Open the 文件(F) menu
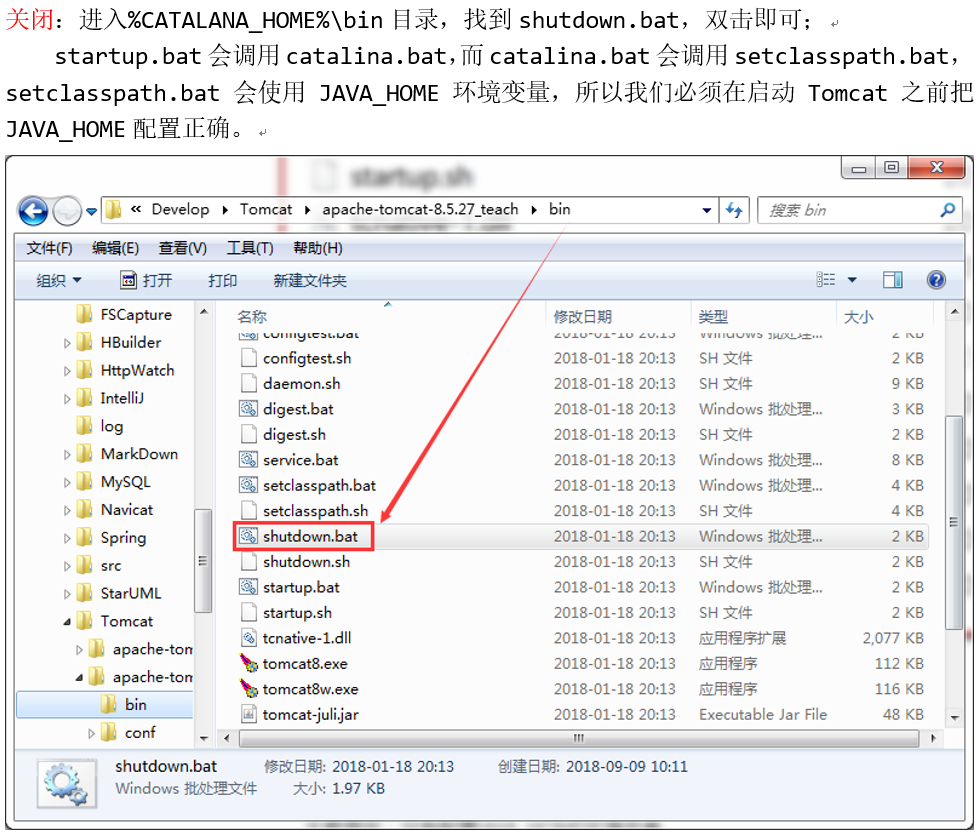Viewport: 978px width, 839px height. click(49, 248)
